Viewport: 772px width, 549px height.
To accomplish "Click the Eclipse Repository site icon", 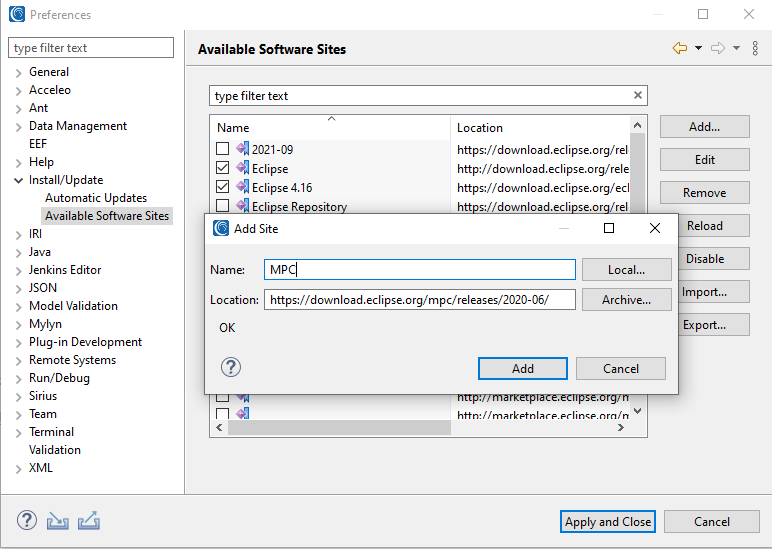I will coord(242,206).
